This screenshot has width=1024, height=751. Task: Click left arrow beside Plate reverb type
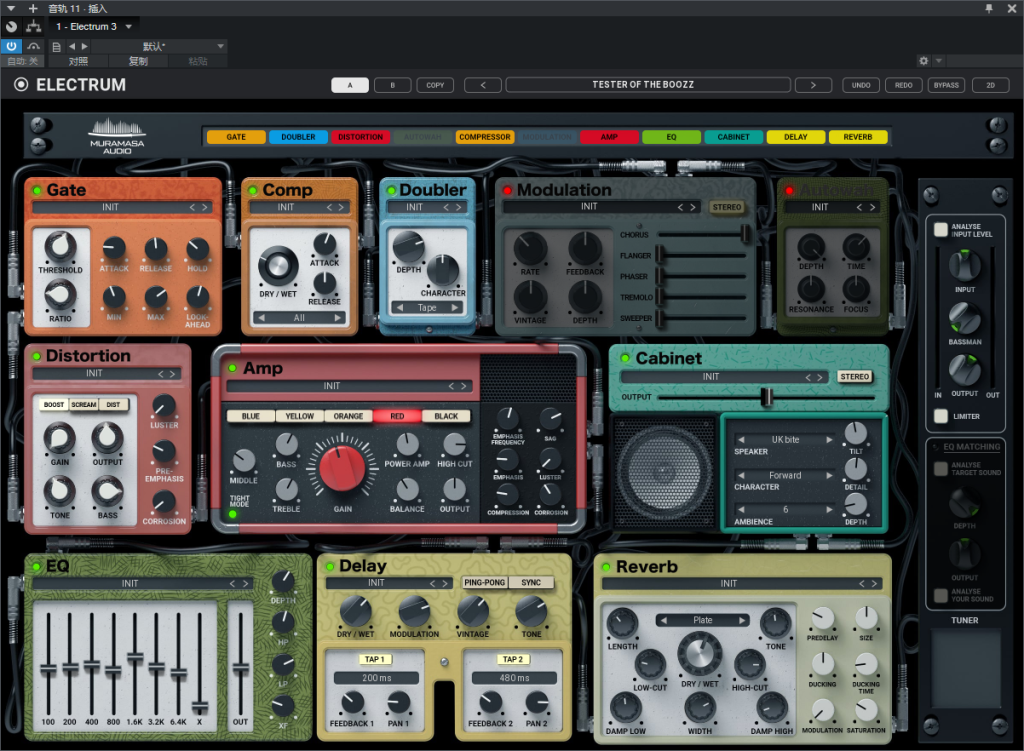coord(664,620)
